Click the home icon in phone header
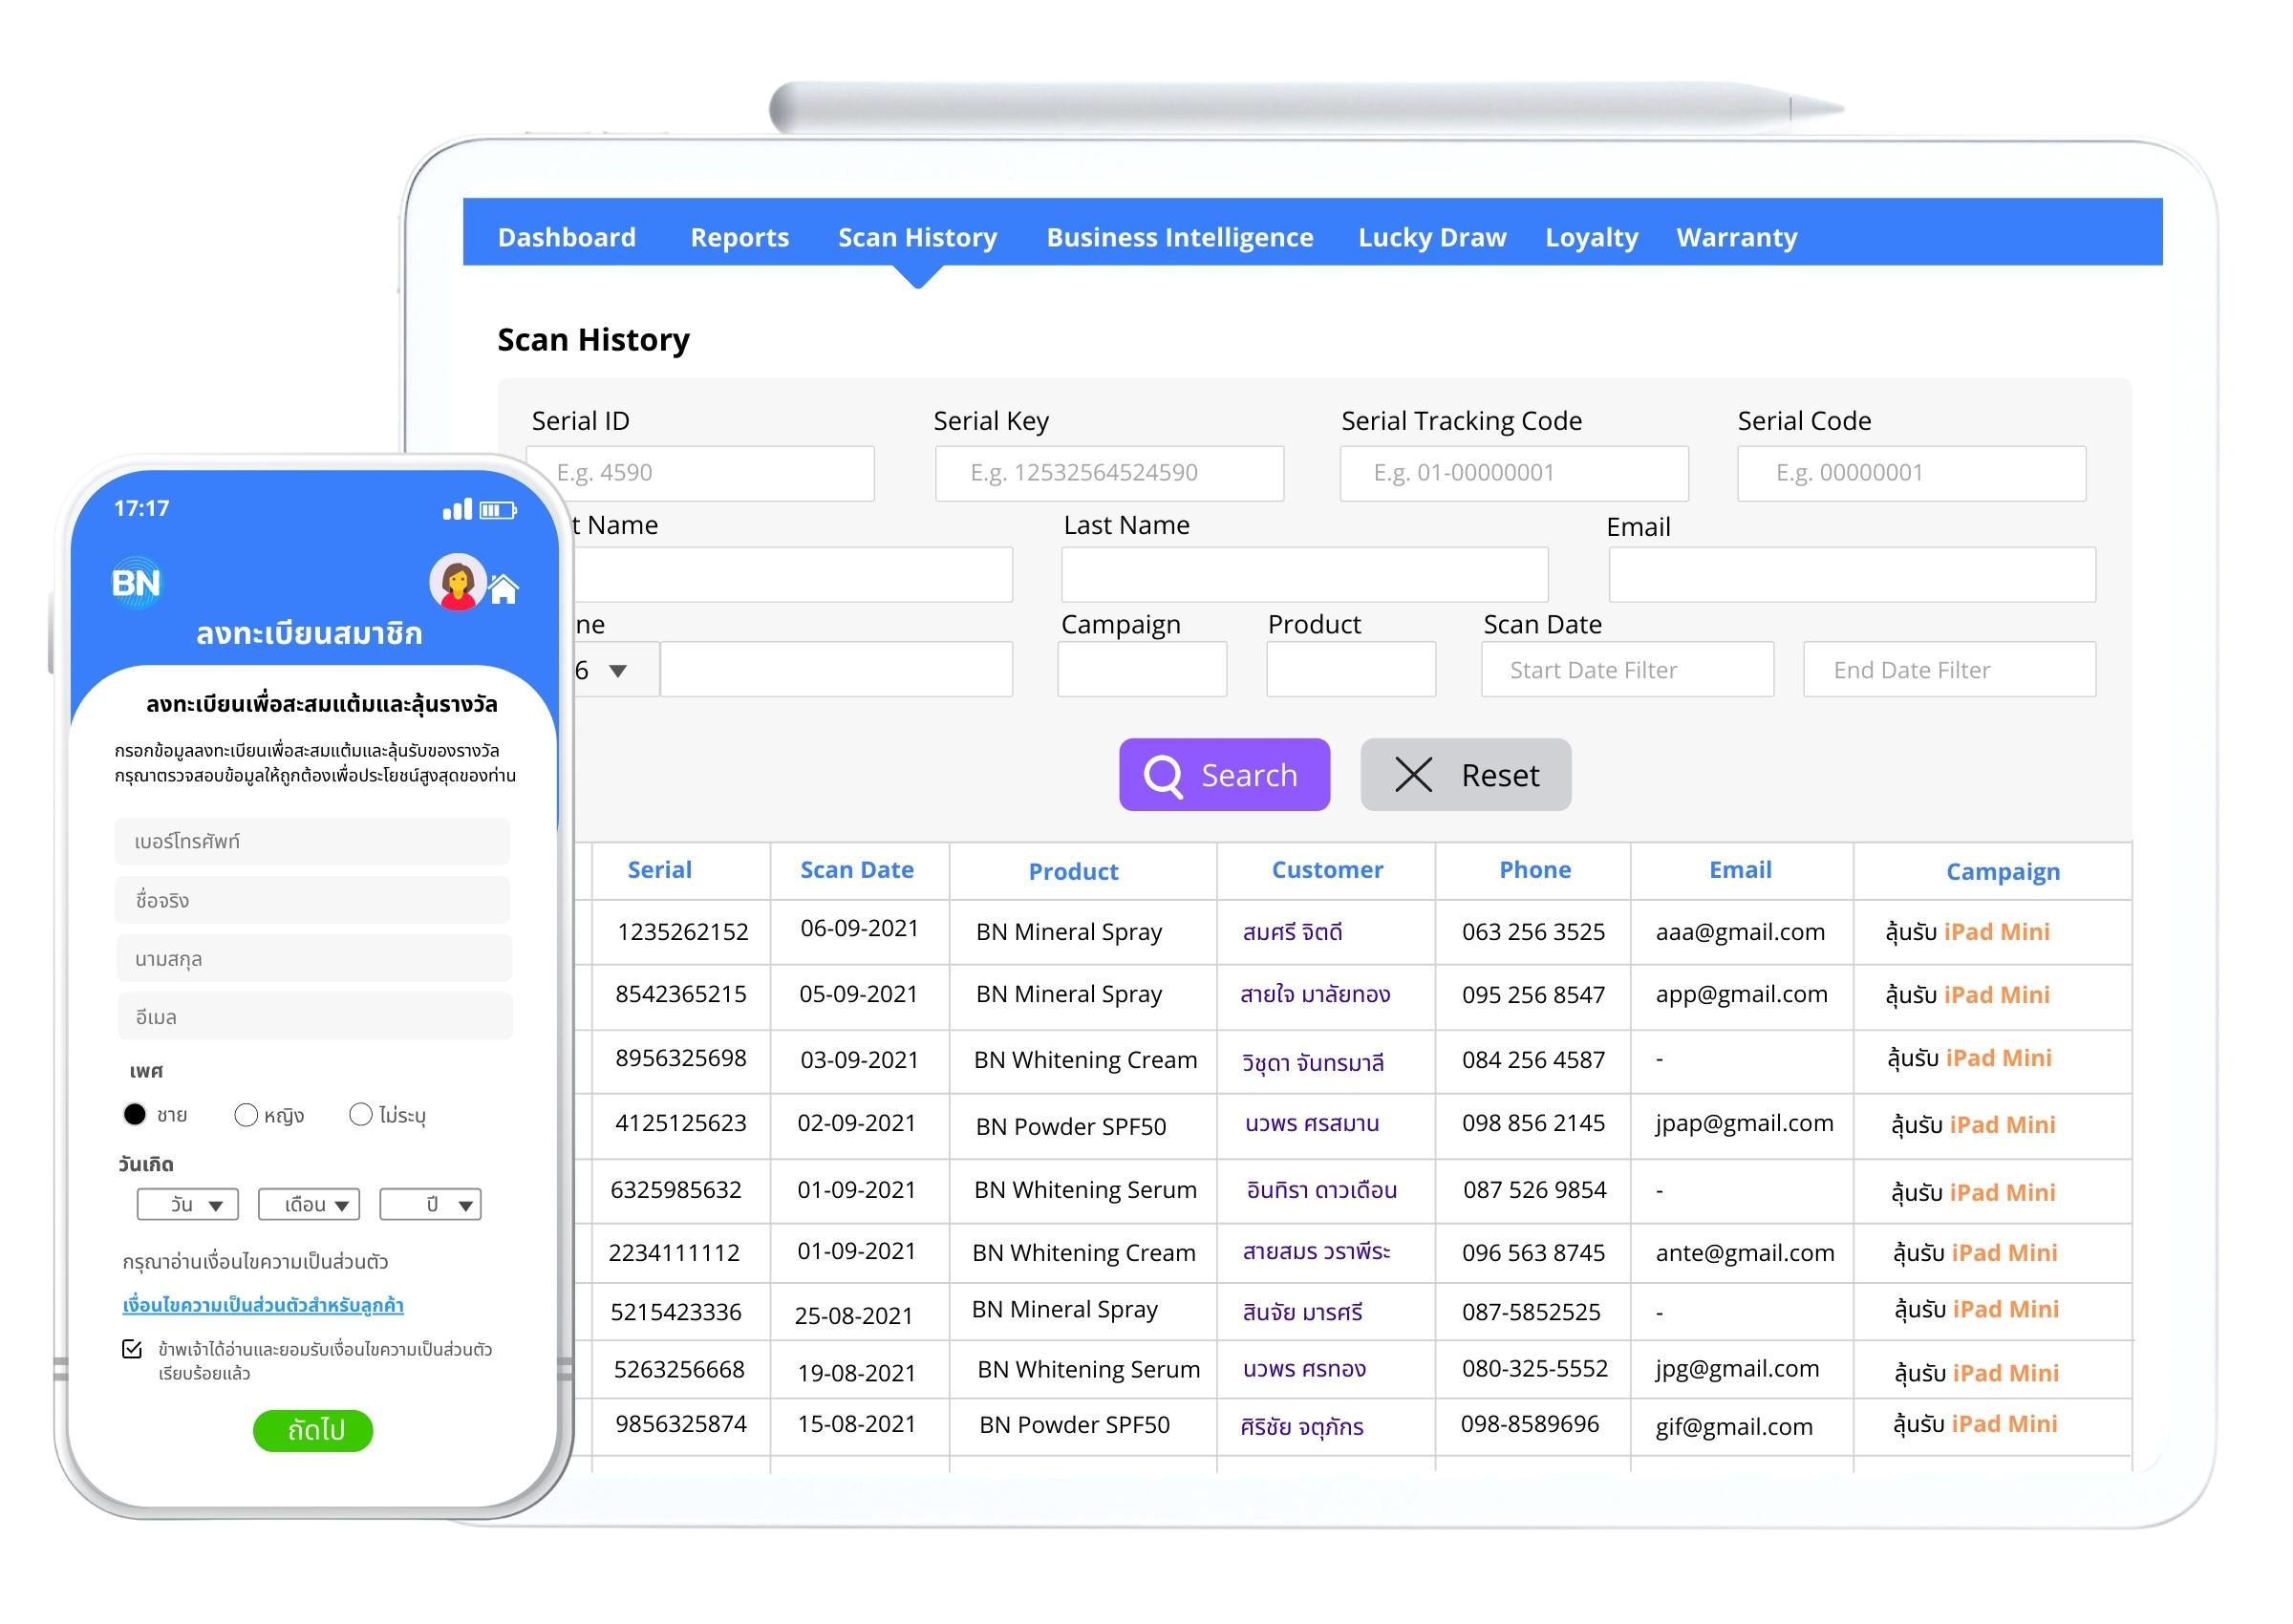 point(504,590)
